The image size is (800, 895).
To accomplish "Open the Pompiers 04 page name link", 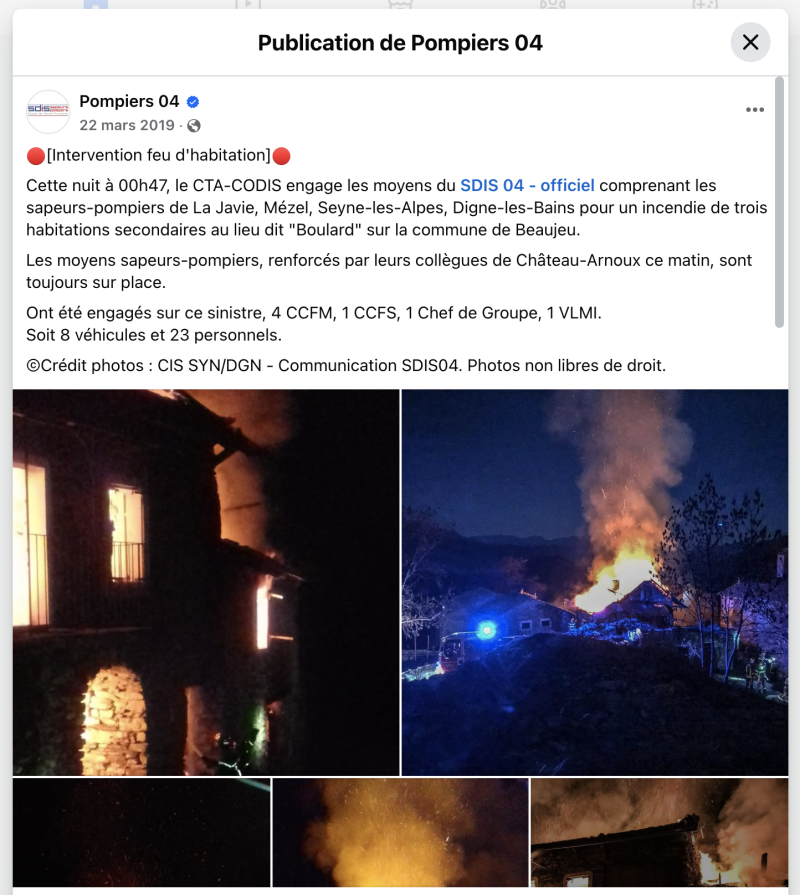I will tap(129, 101).
